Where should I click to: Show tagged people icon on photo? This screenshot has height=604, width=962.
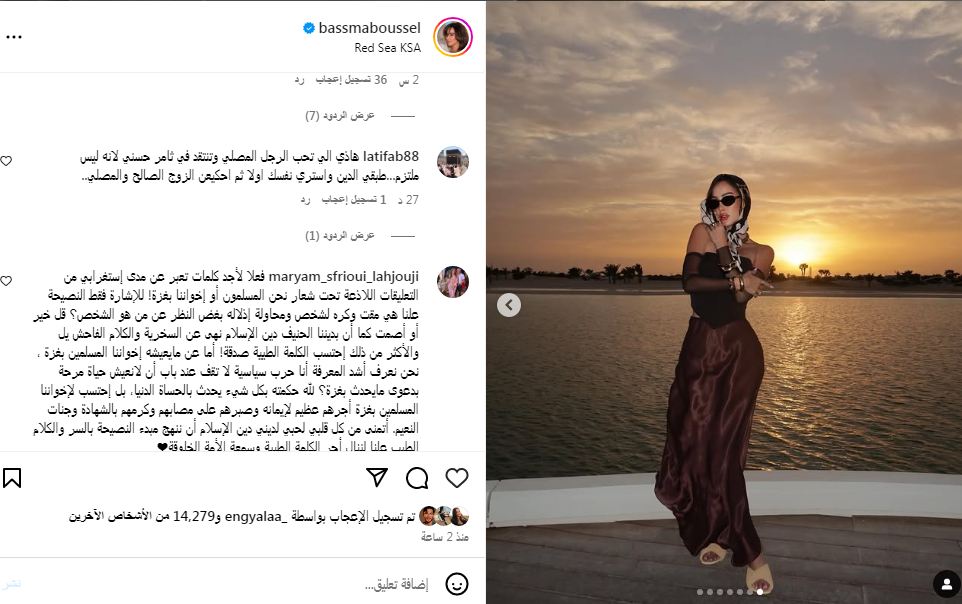(947, 583)
